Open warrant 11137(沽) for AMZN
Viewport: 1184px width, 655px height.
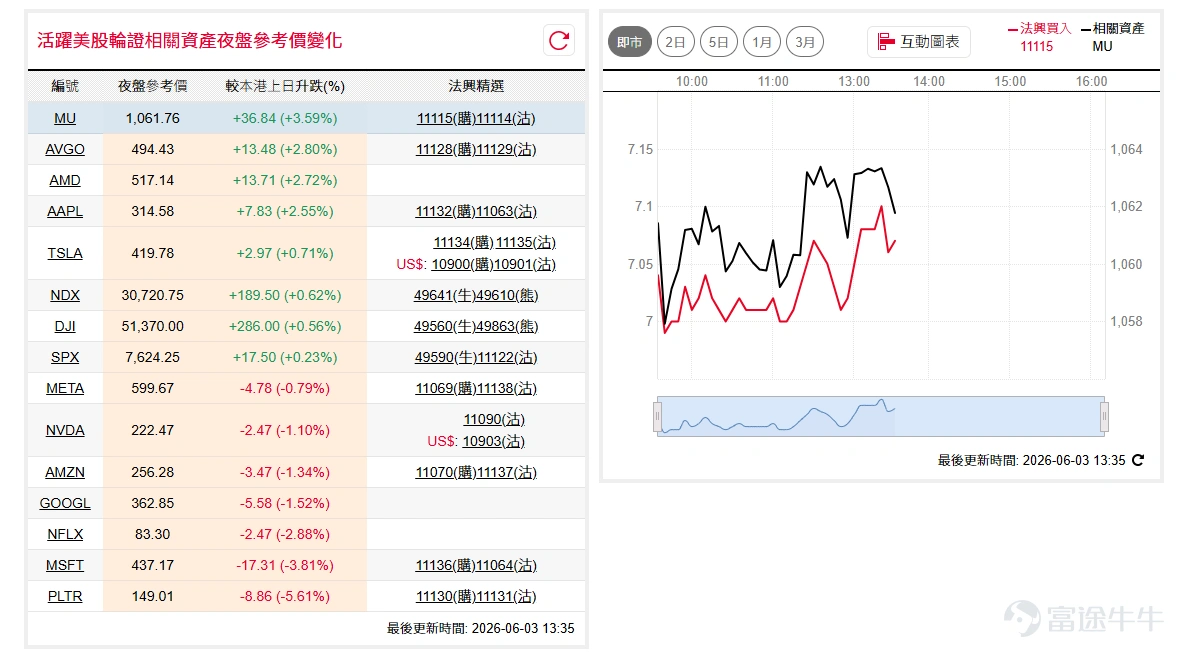coord(507,472)
